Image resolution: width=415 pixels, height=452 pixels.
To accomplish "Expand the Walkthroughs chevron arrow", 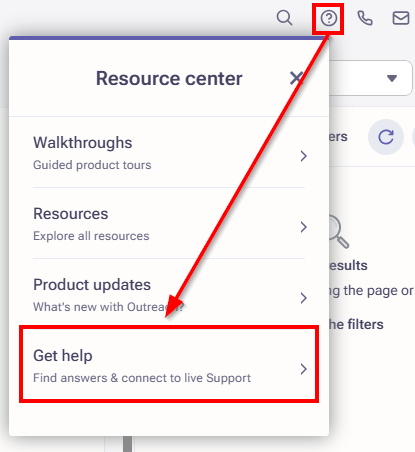I will point(303,156).
